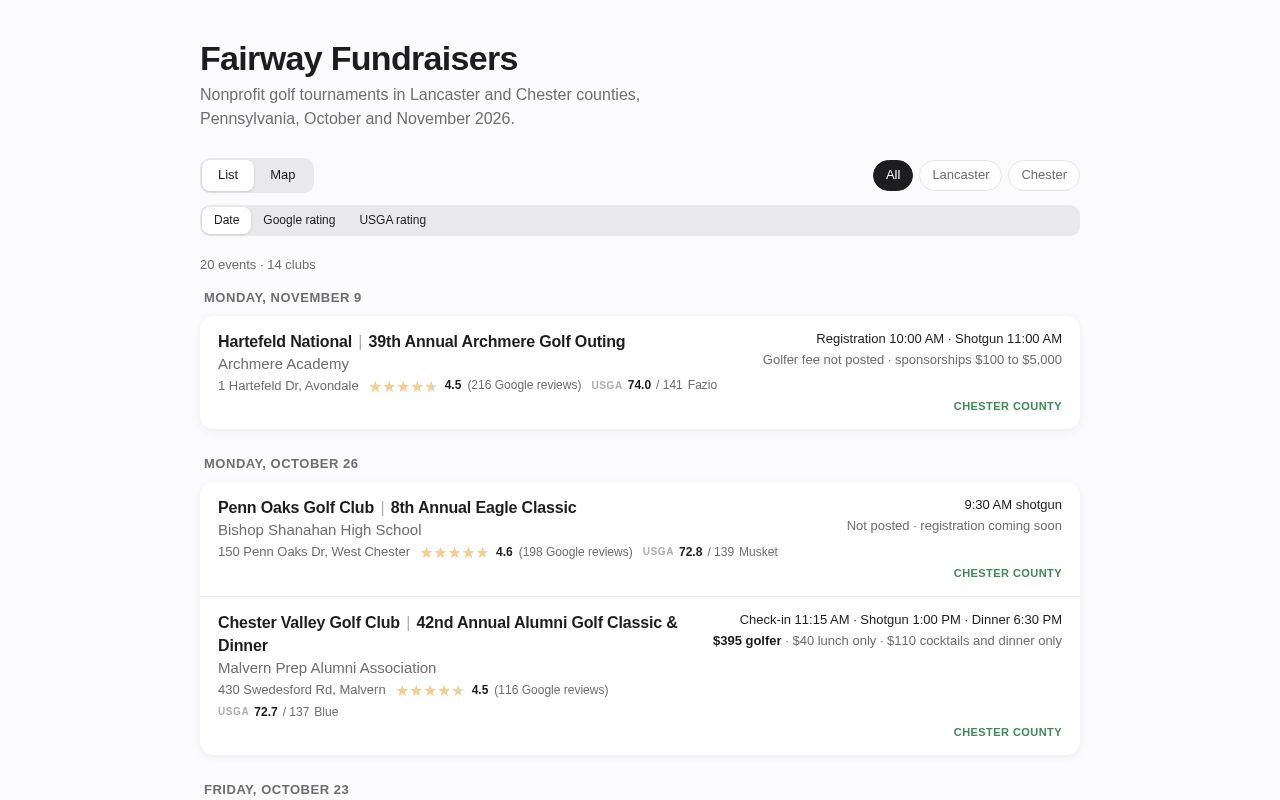1280x800 pixels.
Task: Filter events to Lancaster county
Action: 960,175
